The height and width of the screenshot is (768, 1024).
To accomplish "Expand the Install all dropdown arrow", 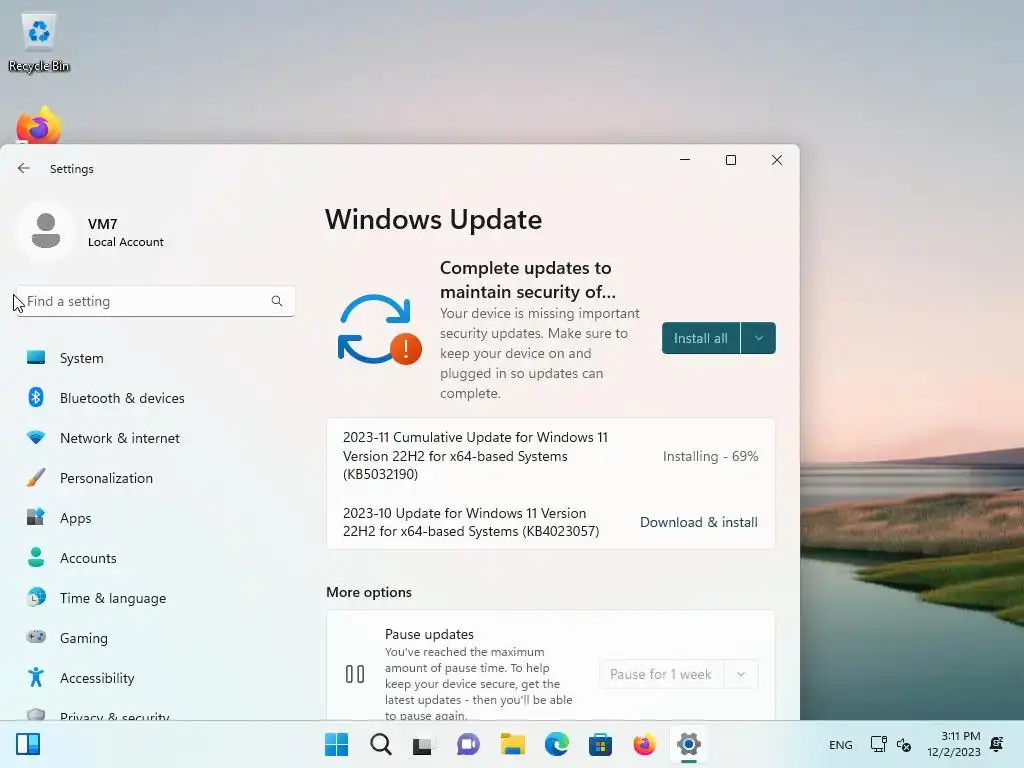I will tap(759, 338).
